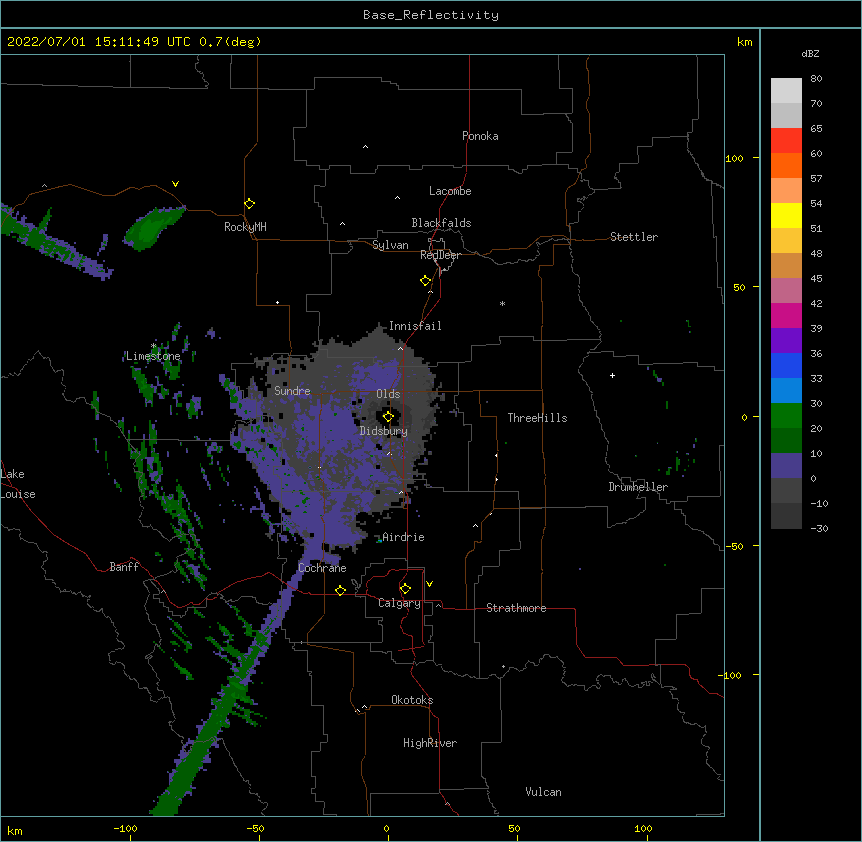Select the Banff label
The image size is (862, 842).
pyautogui.click(x=124, y=567)
